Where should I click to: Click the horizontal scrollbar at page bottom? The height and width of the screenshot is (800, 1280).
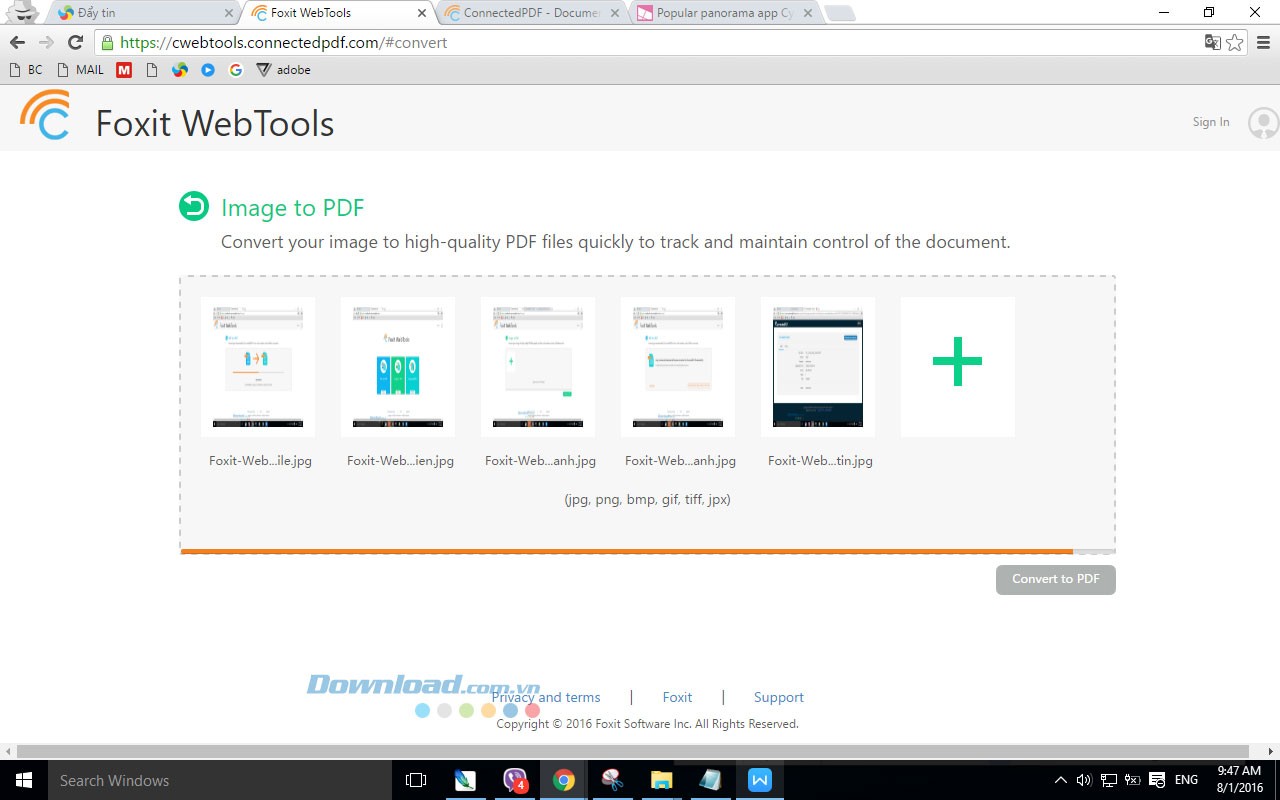coord(632,751)
